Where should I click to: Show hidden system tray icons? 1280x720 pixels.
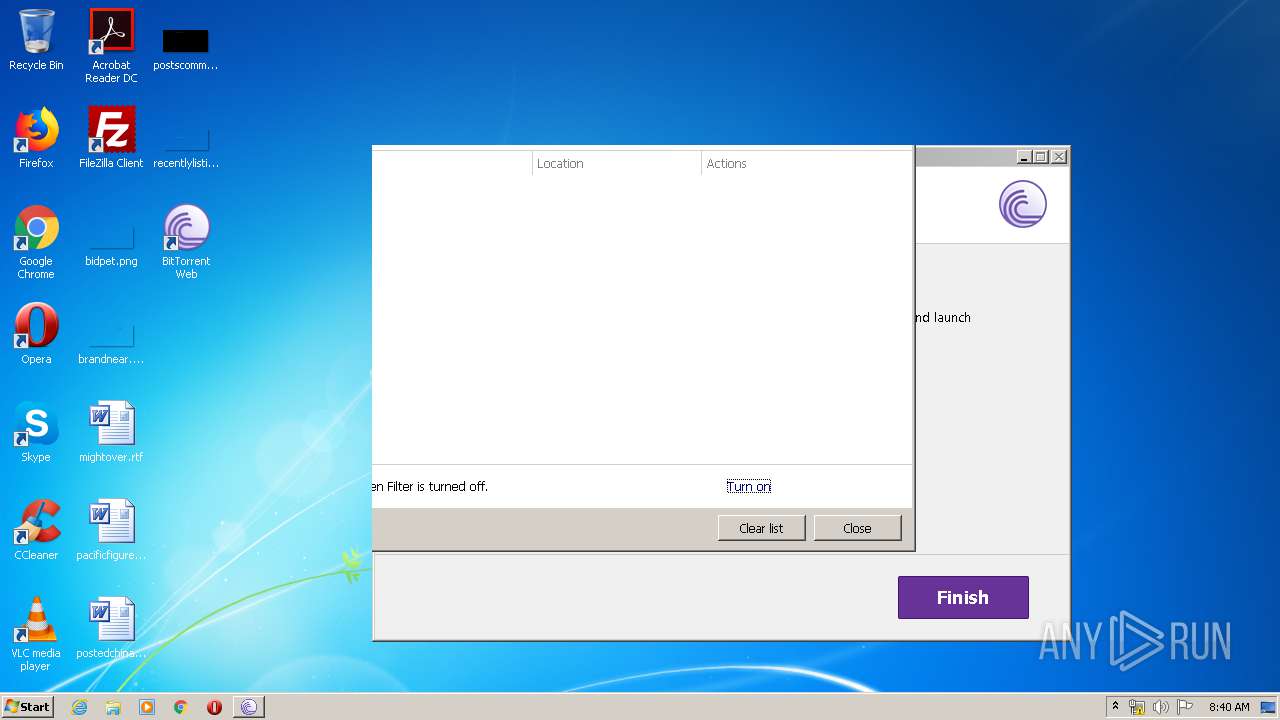click(x=1115, y=706)
